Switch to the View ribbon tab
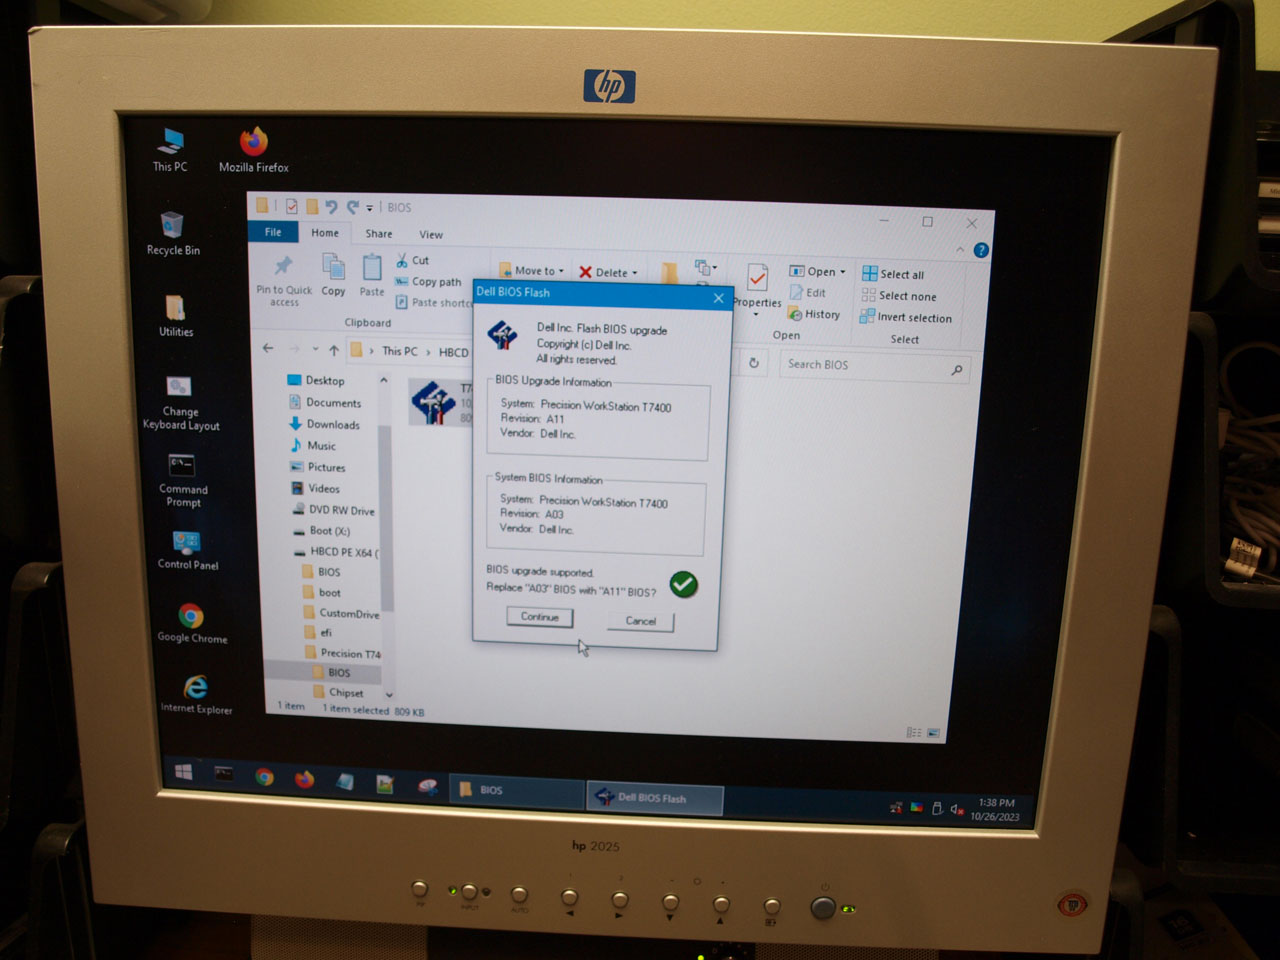 pyautogui.click(x=431, y=235)
